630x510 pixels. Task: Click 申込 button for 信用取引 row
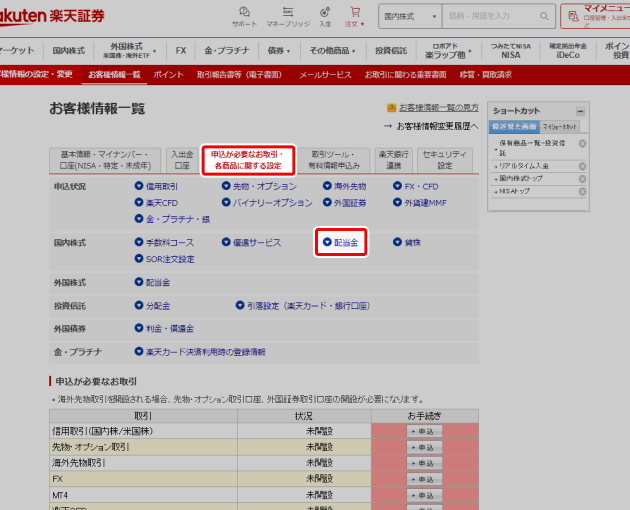(x=424, y=431)
